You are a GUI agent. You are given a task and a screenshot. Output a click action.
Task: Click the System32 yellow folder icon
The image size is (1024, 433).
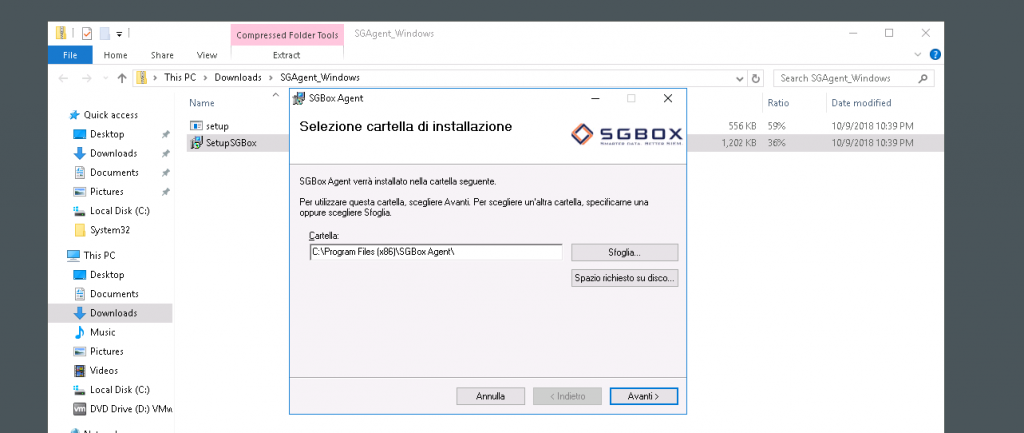coord(80,230)
